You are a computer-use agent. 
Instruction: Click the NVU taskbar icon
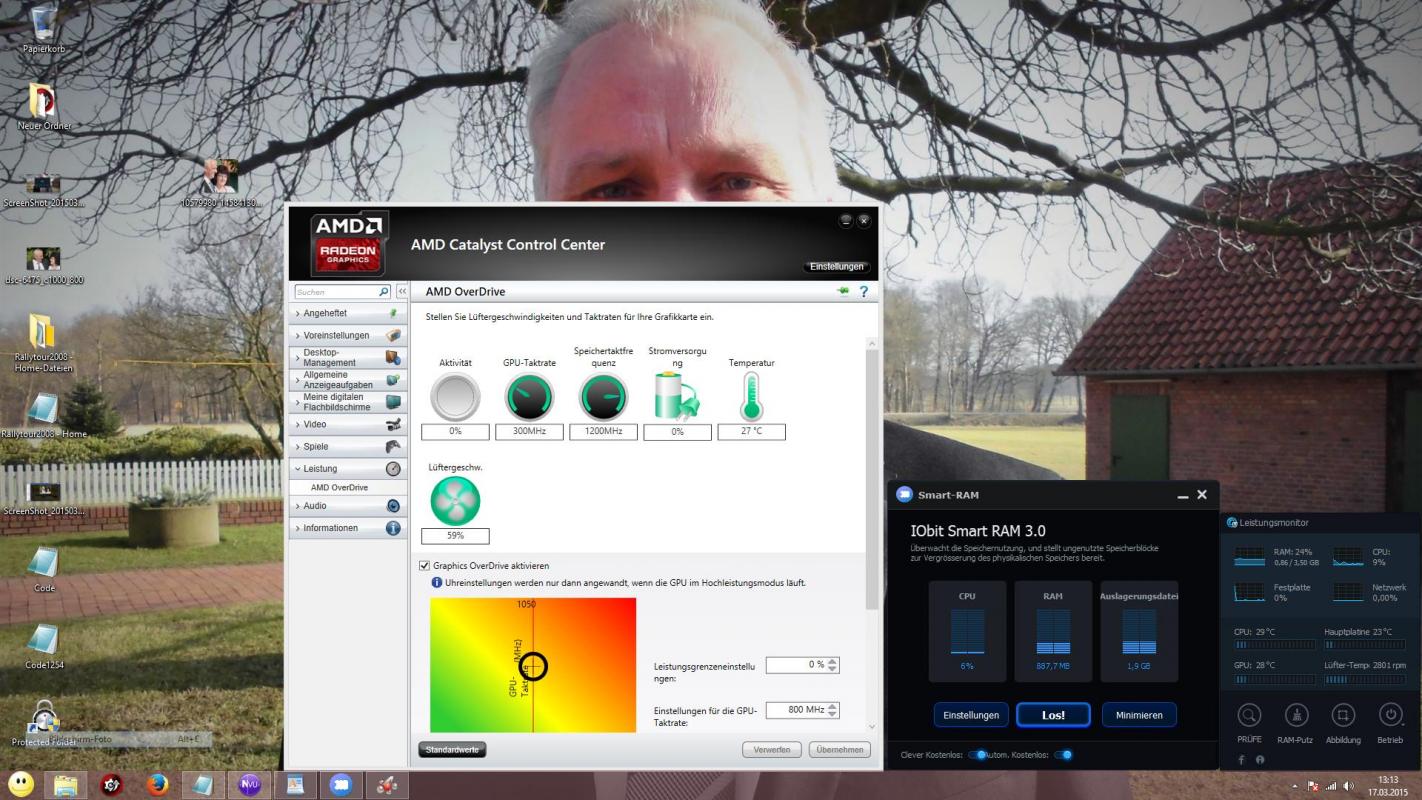click(x=249, y=785)
